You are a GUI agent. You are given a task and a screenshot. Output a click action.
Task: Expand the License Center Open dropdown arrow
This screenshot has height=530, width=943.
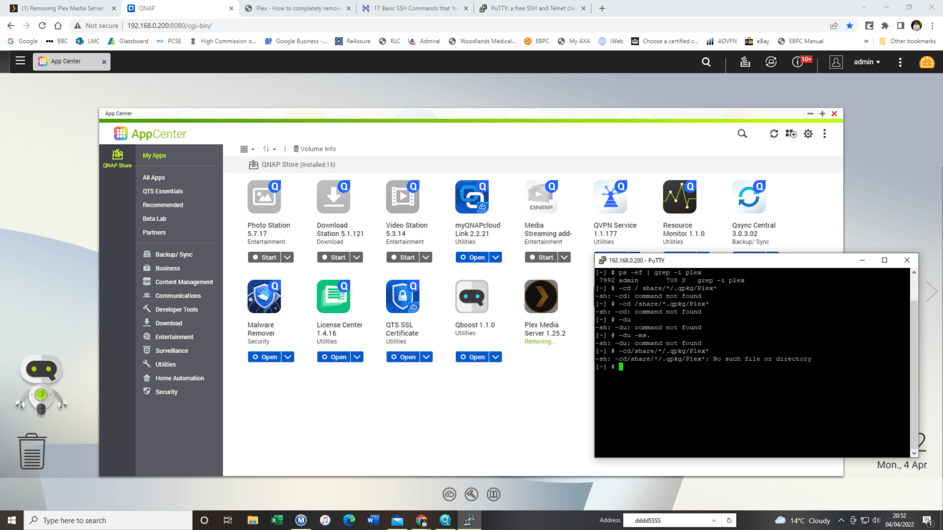357,357
